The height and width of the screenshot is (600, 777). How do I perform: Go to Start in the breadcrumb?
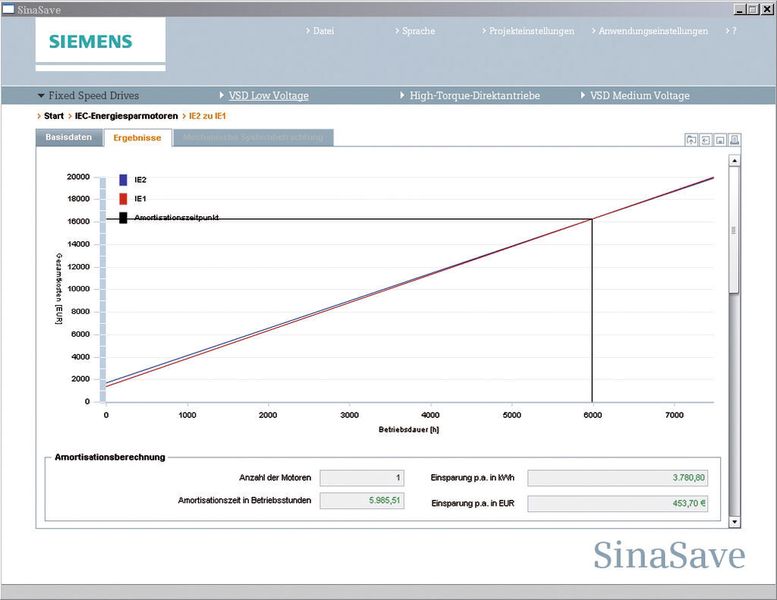54,116
